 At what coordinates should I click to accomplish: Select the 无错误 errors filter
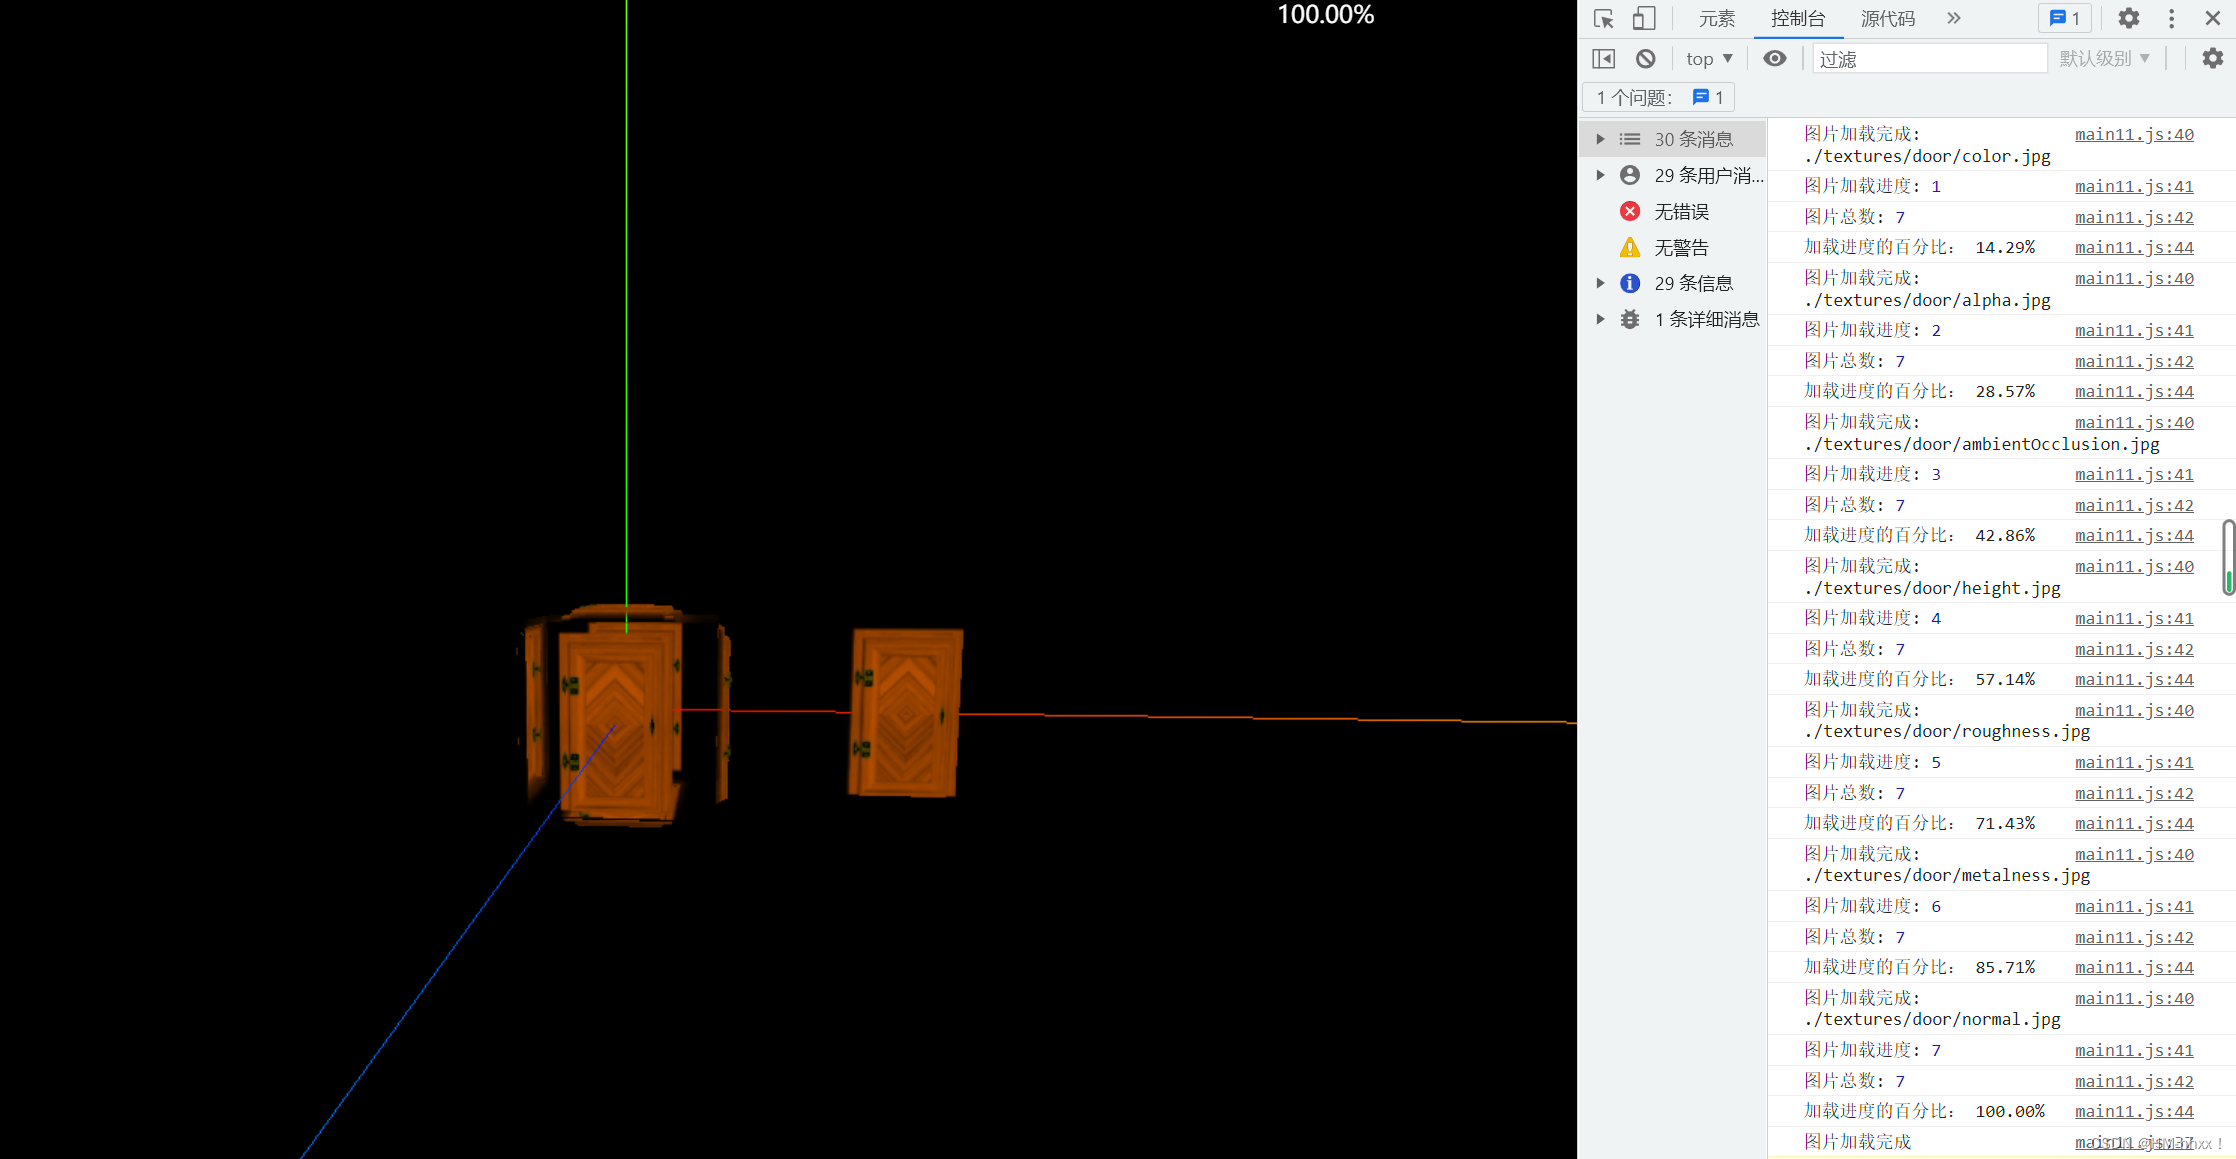(x=1680, y=212)
